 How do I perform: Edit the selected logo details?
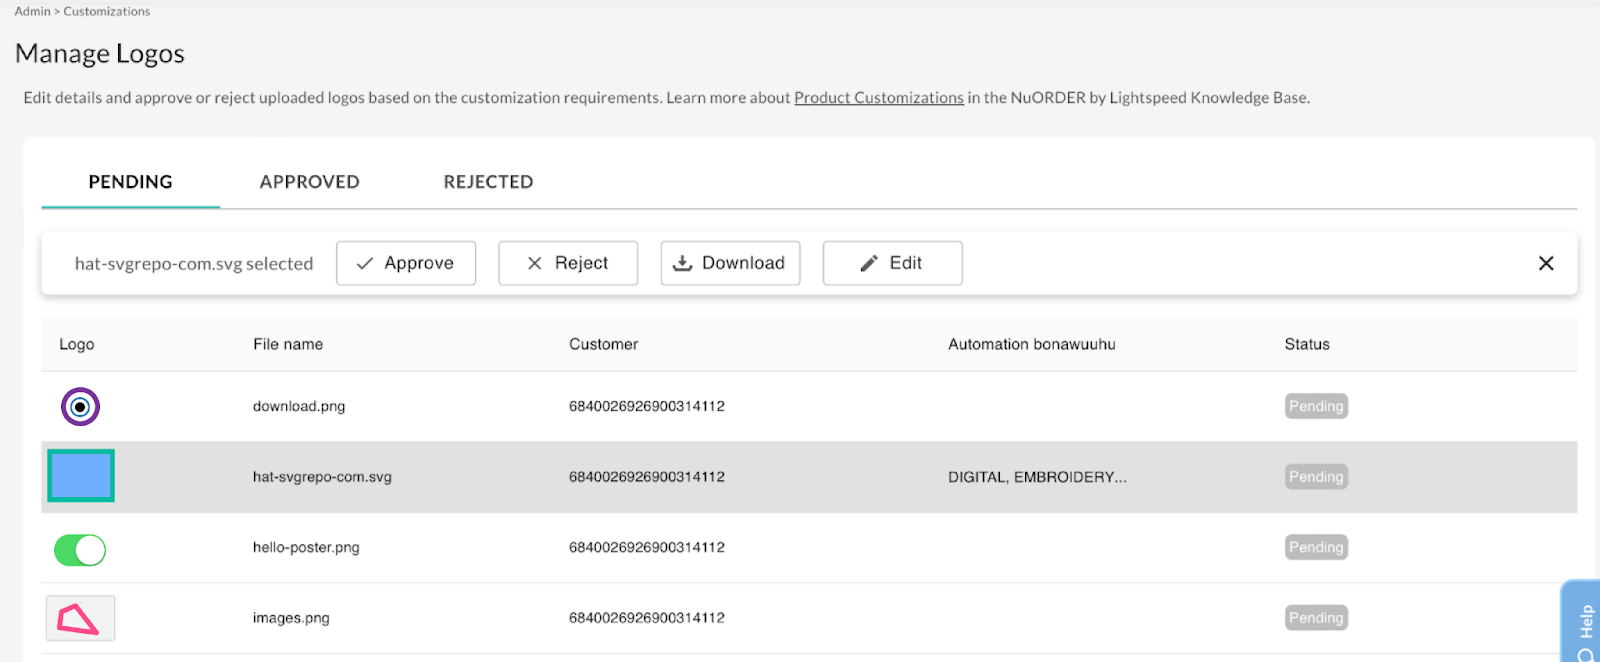click(x=892, y=263)
